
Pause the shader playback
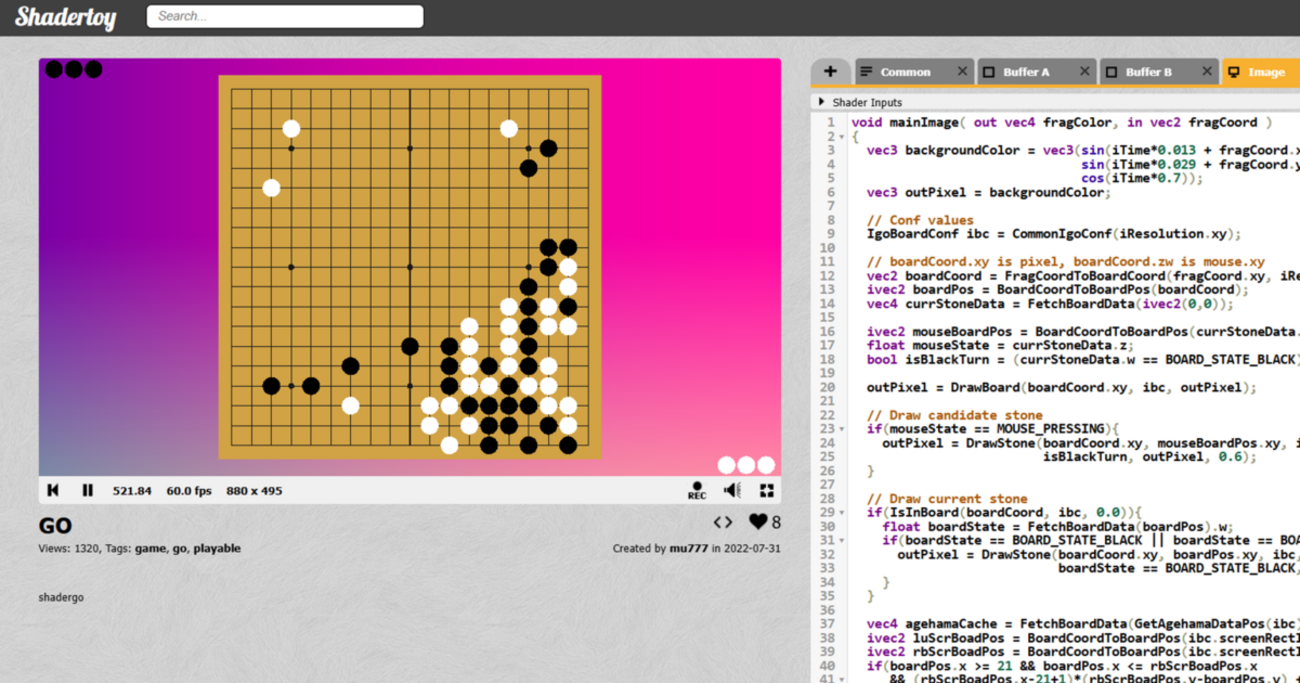point(88,490)
